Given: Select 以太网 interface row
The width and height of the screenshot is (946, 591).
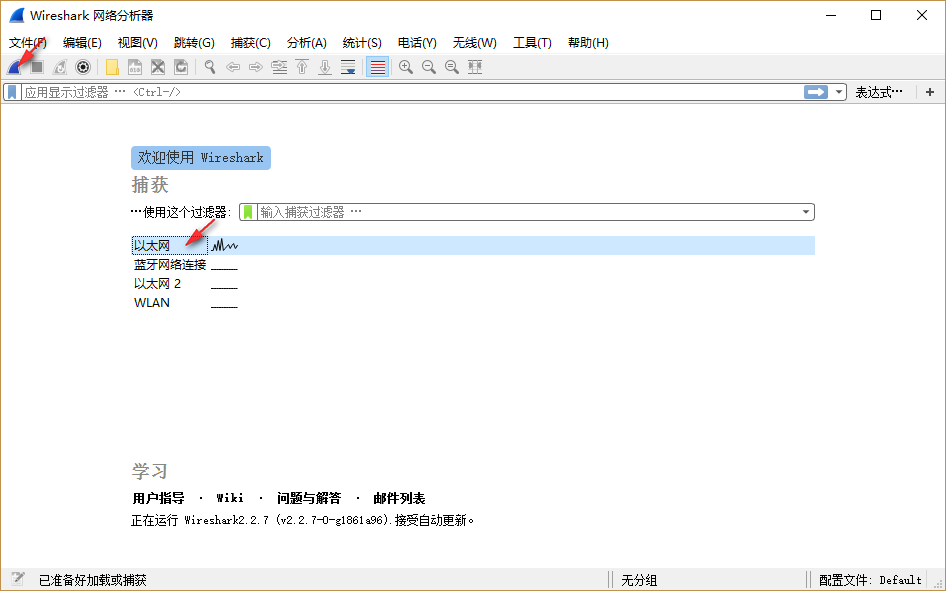Looking at the screenshot, I should pos(473,245).
